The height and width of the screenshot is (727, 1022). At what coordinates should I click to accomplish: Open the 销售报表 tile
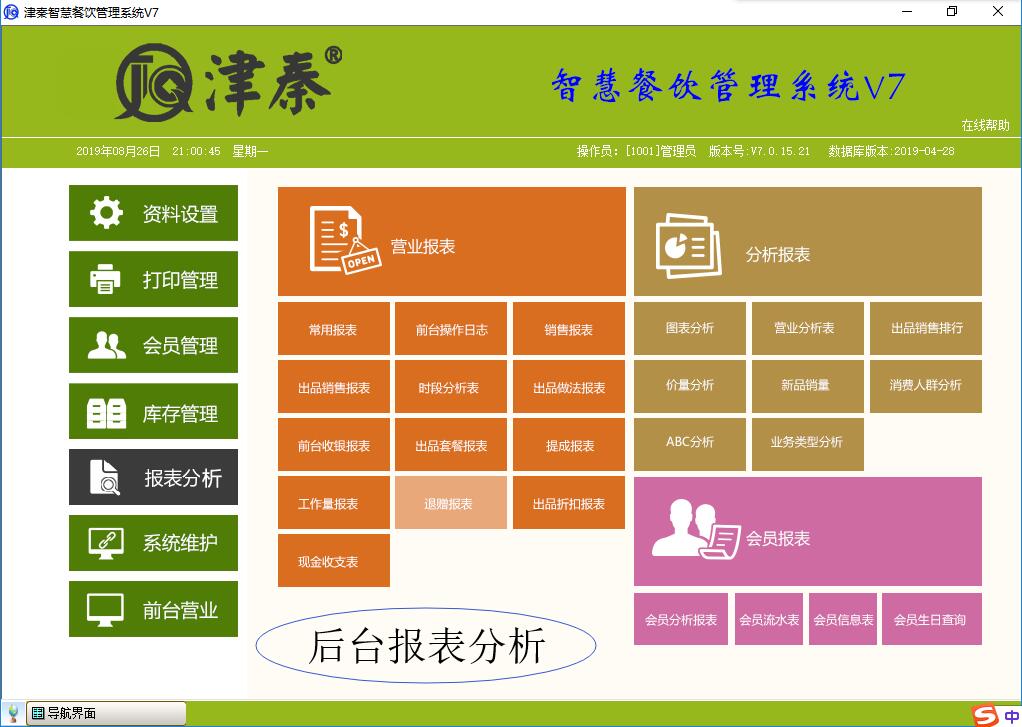[569, 329]
